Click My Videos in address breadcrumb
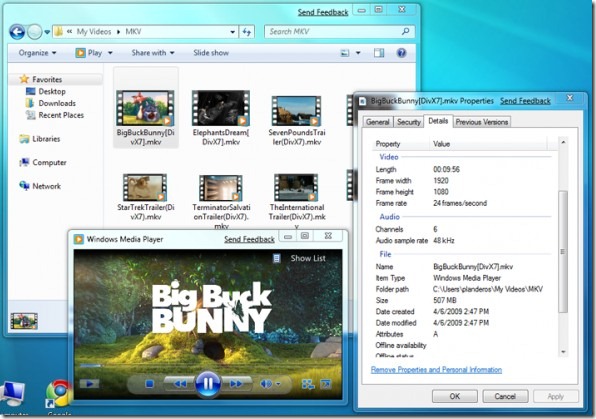The width and height of the screenshot is (596, 419). (94, 32)
